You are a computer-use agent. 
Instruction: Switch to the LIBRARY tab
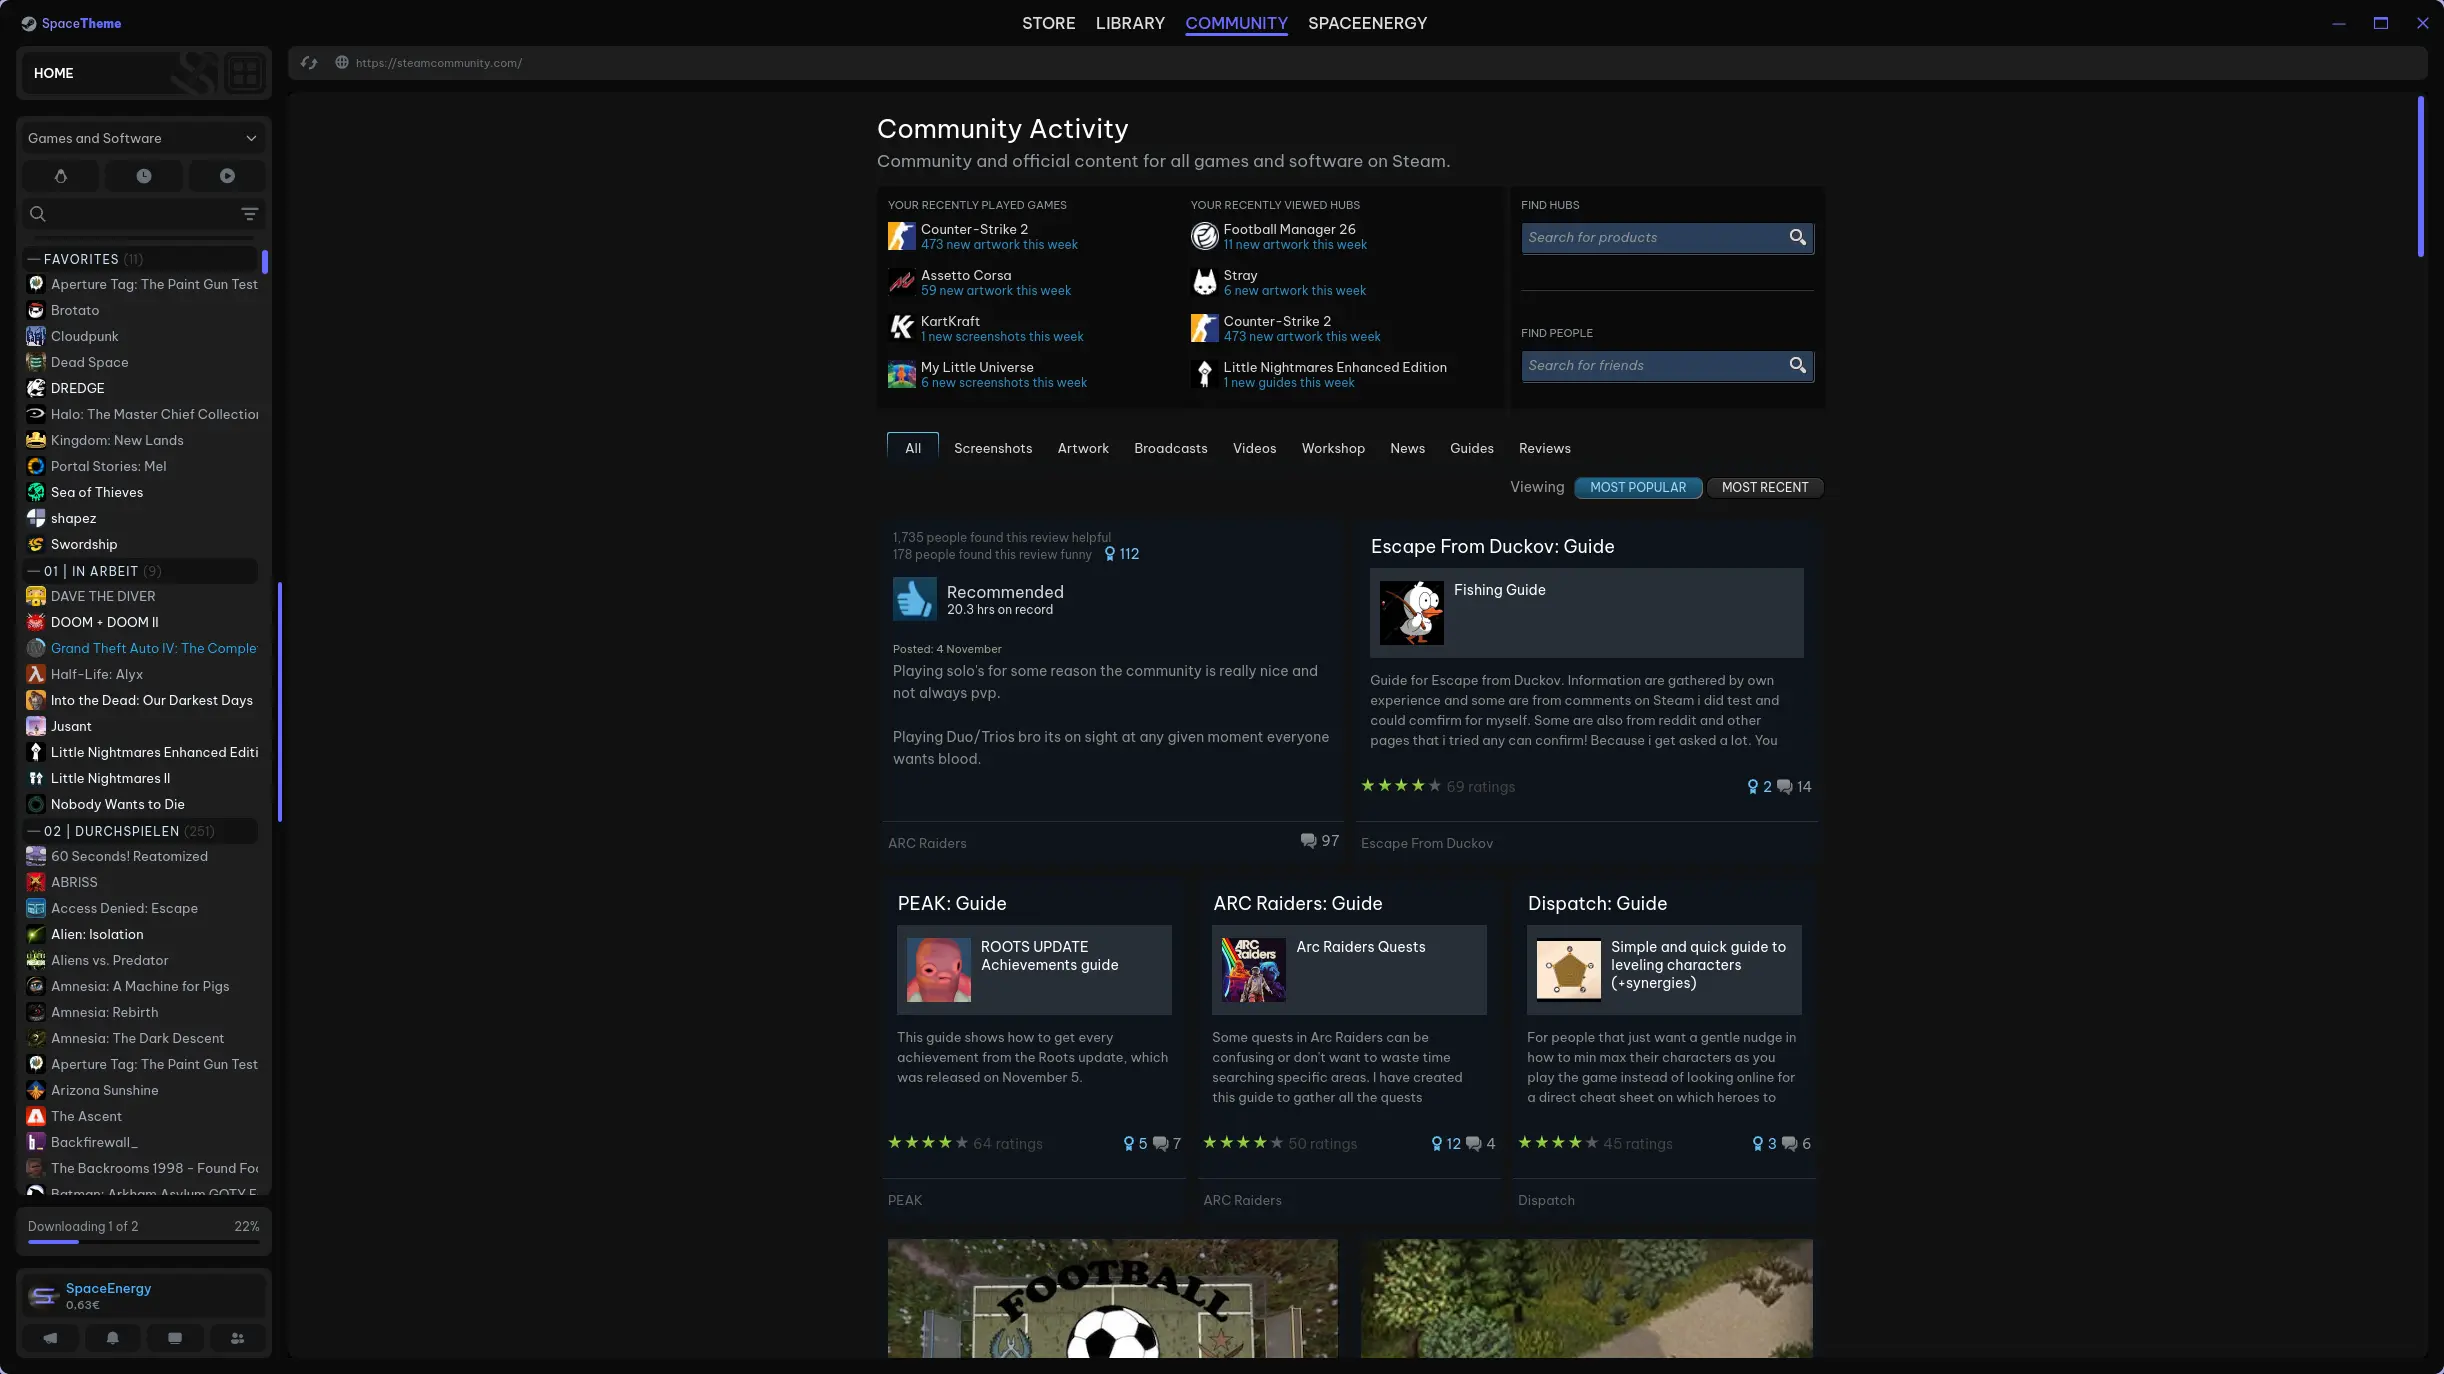(1130, 23)
